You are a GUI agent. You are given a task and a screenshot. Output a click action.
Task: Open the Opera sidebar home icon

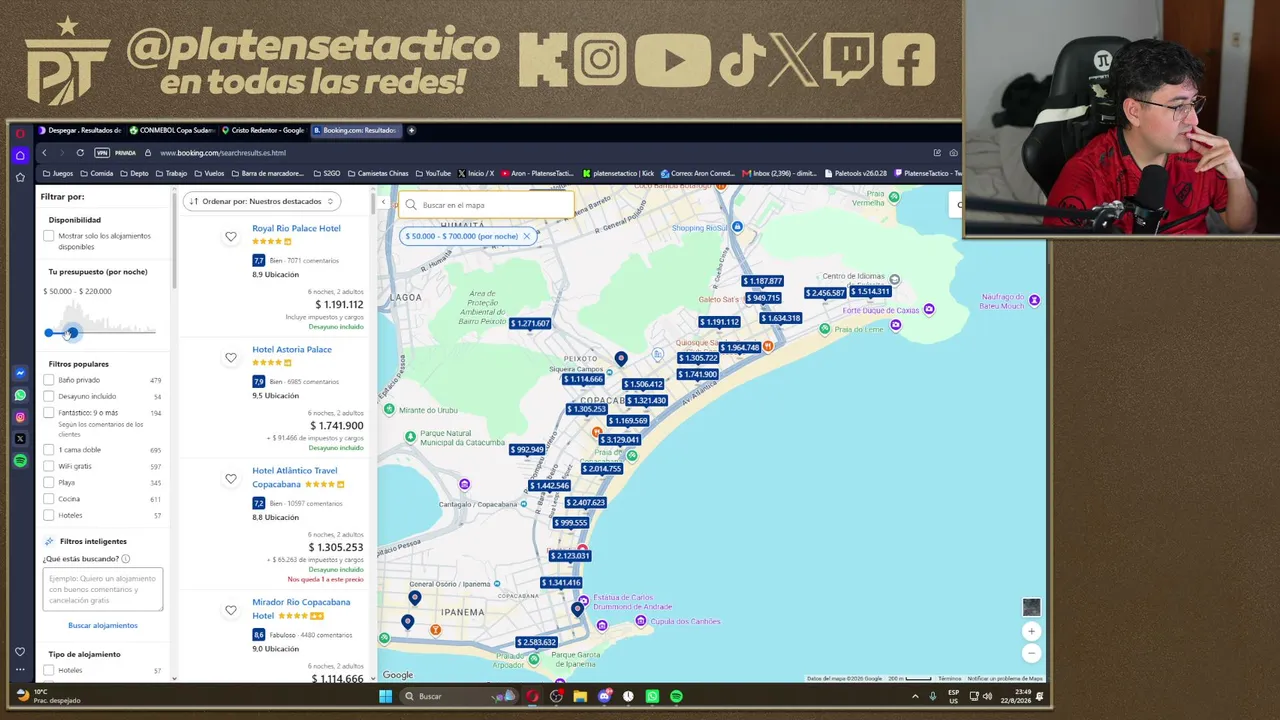[20, 155]
